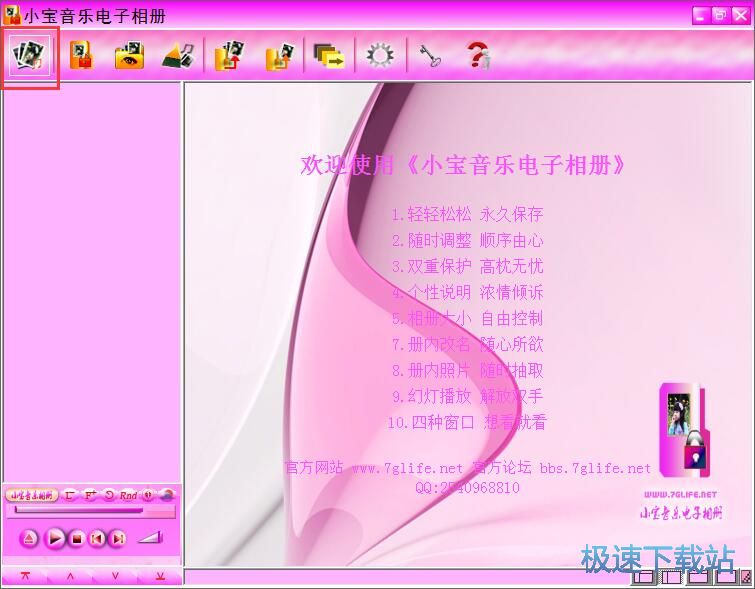Toggle Rnd random playback mode
Screen dimensions: 755x589
click(x=128, y=495)
